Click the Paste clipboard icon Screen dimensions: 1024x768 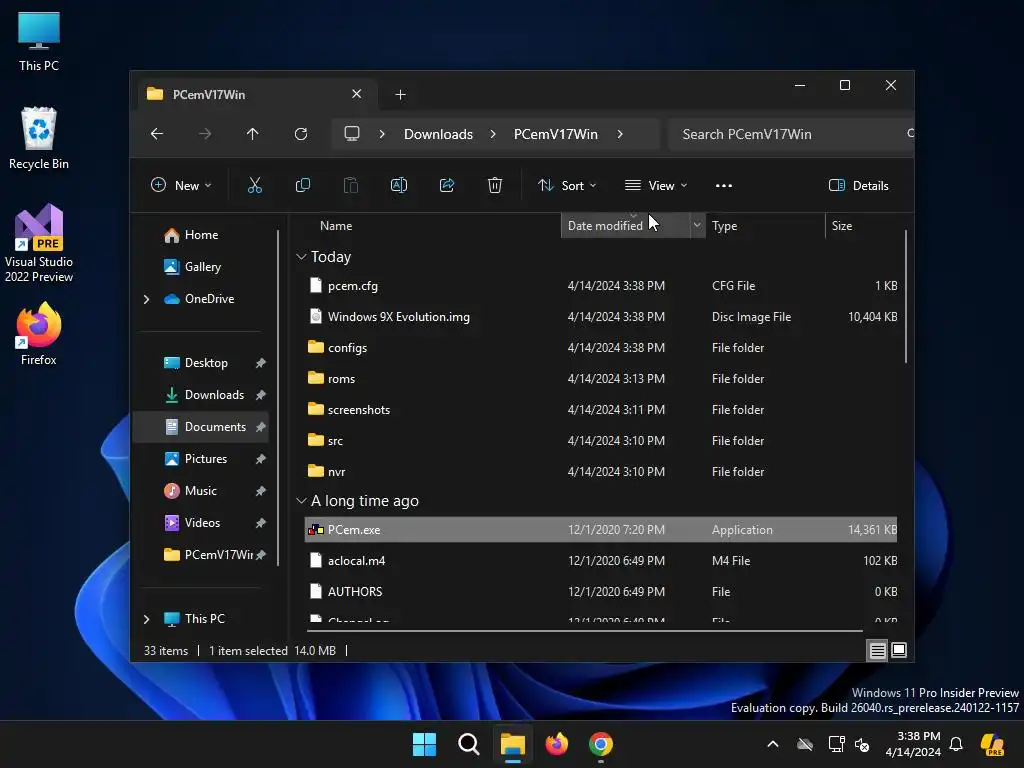pyautogui.click(x=351, y=185)
